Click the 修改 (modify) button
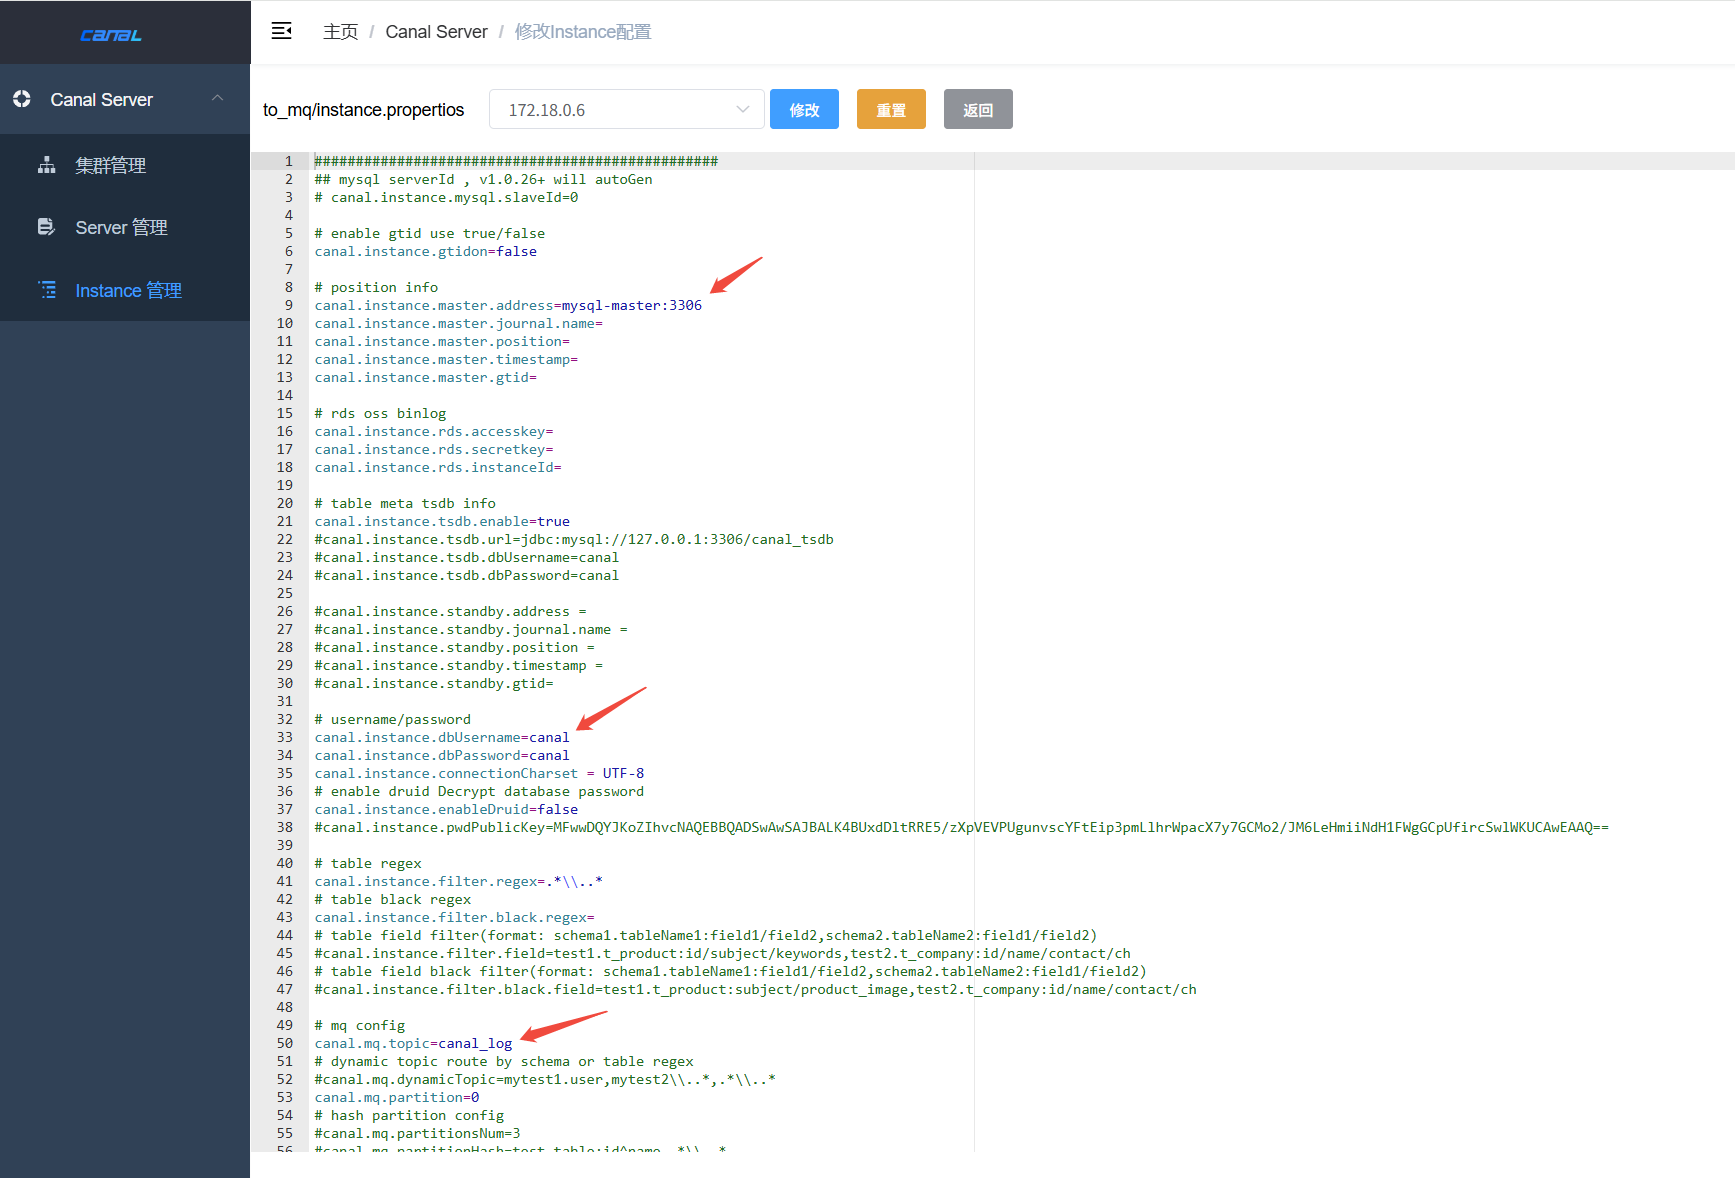The width and height of the screenshot is (1735, 1178). click(804, 109)
